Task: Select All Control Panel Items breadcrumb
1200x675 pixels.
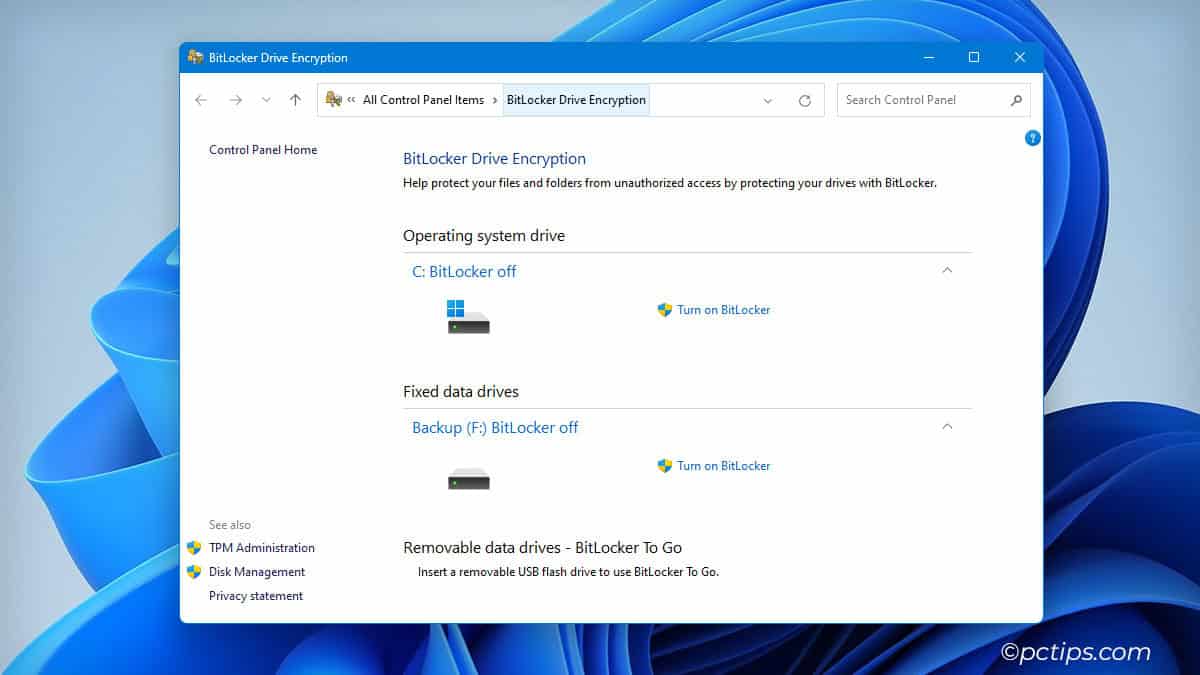Action: pyautogui.click(x=423, y=100)
